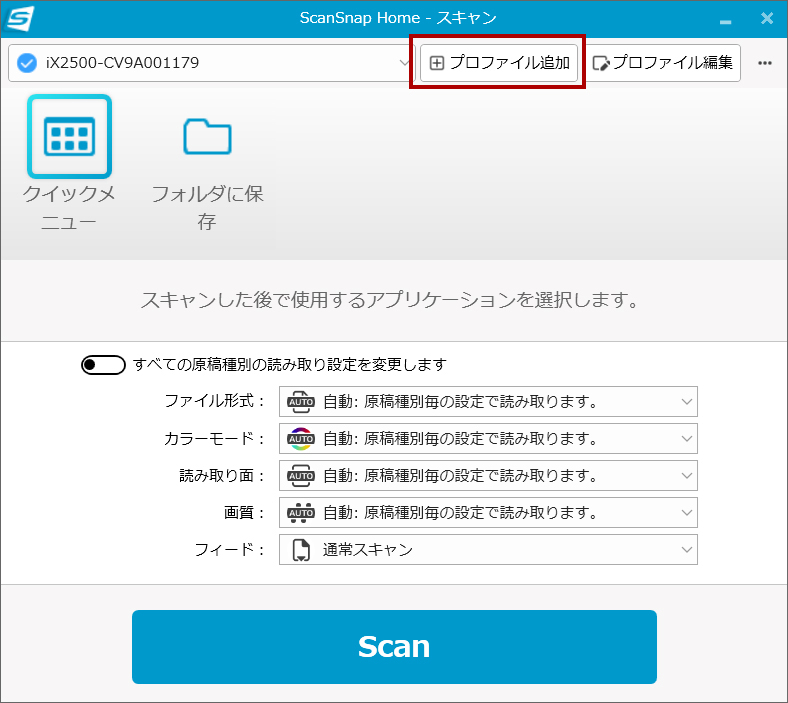Expand the フィード dropdown showing 通常スキャン

[x=488, y=550]
